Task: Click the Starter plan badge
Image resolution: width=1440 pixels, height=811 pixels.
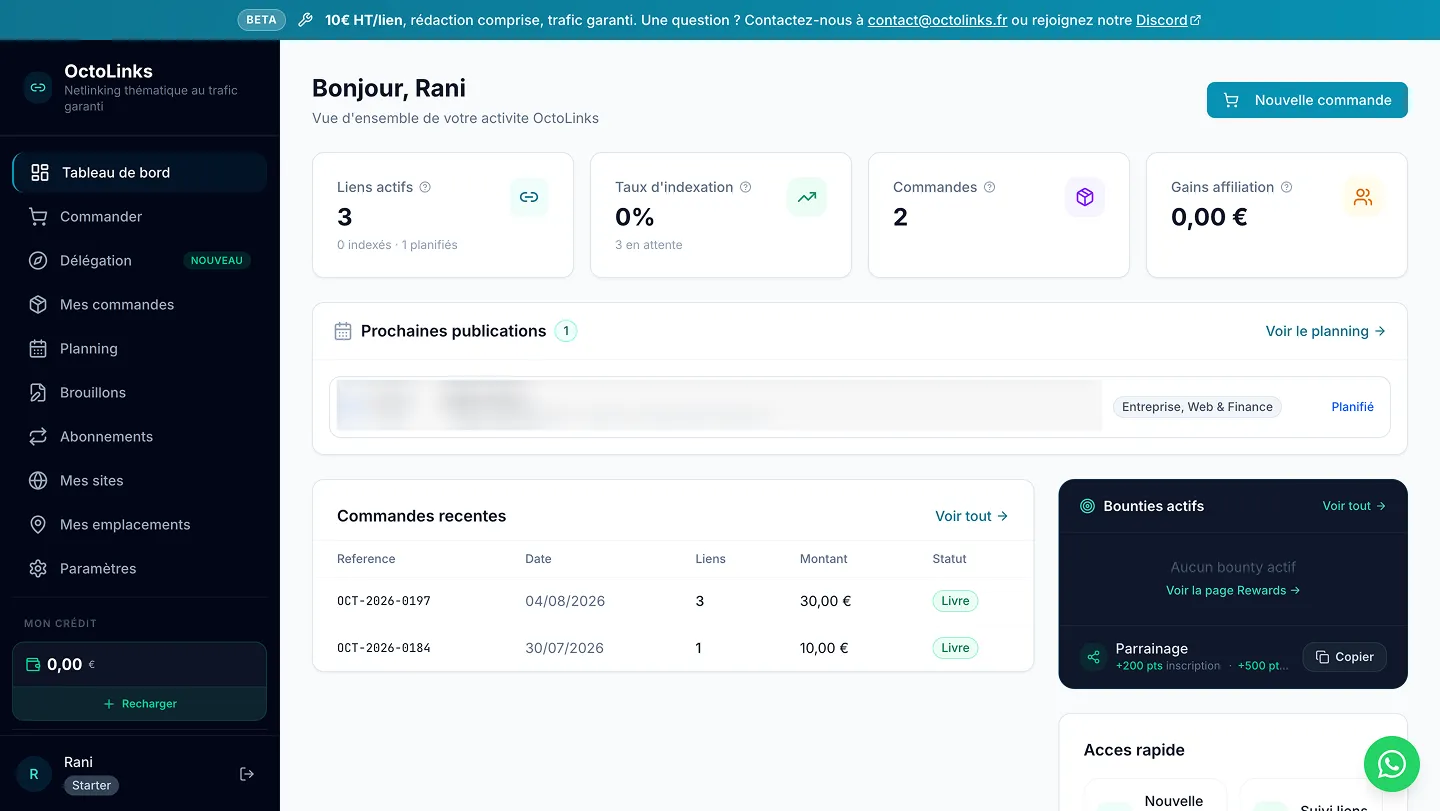Action: click(x=91, y=785)
